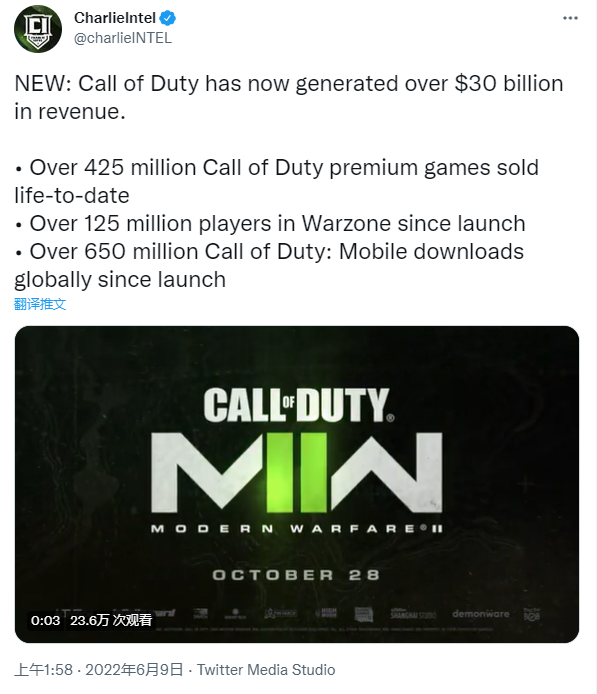The height and width of the screenshot is (694, 597).
Task: Click the 0:03 video duration badge
Action: (45, 620)
